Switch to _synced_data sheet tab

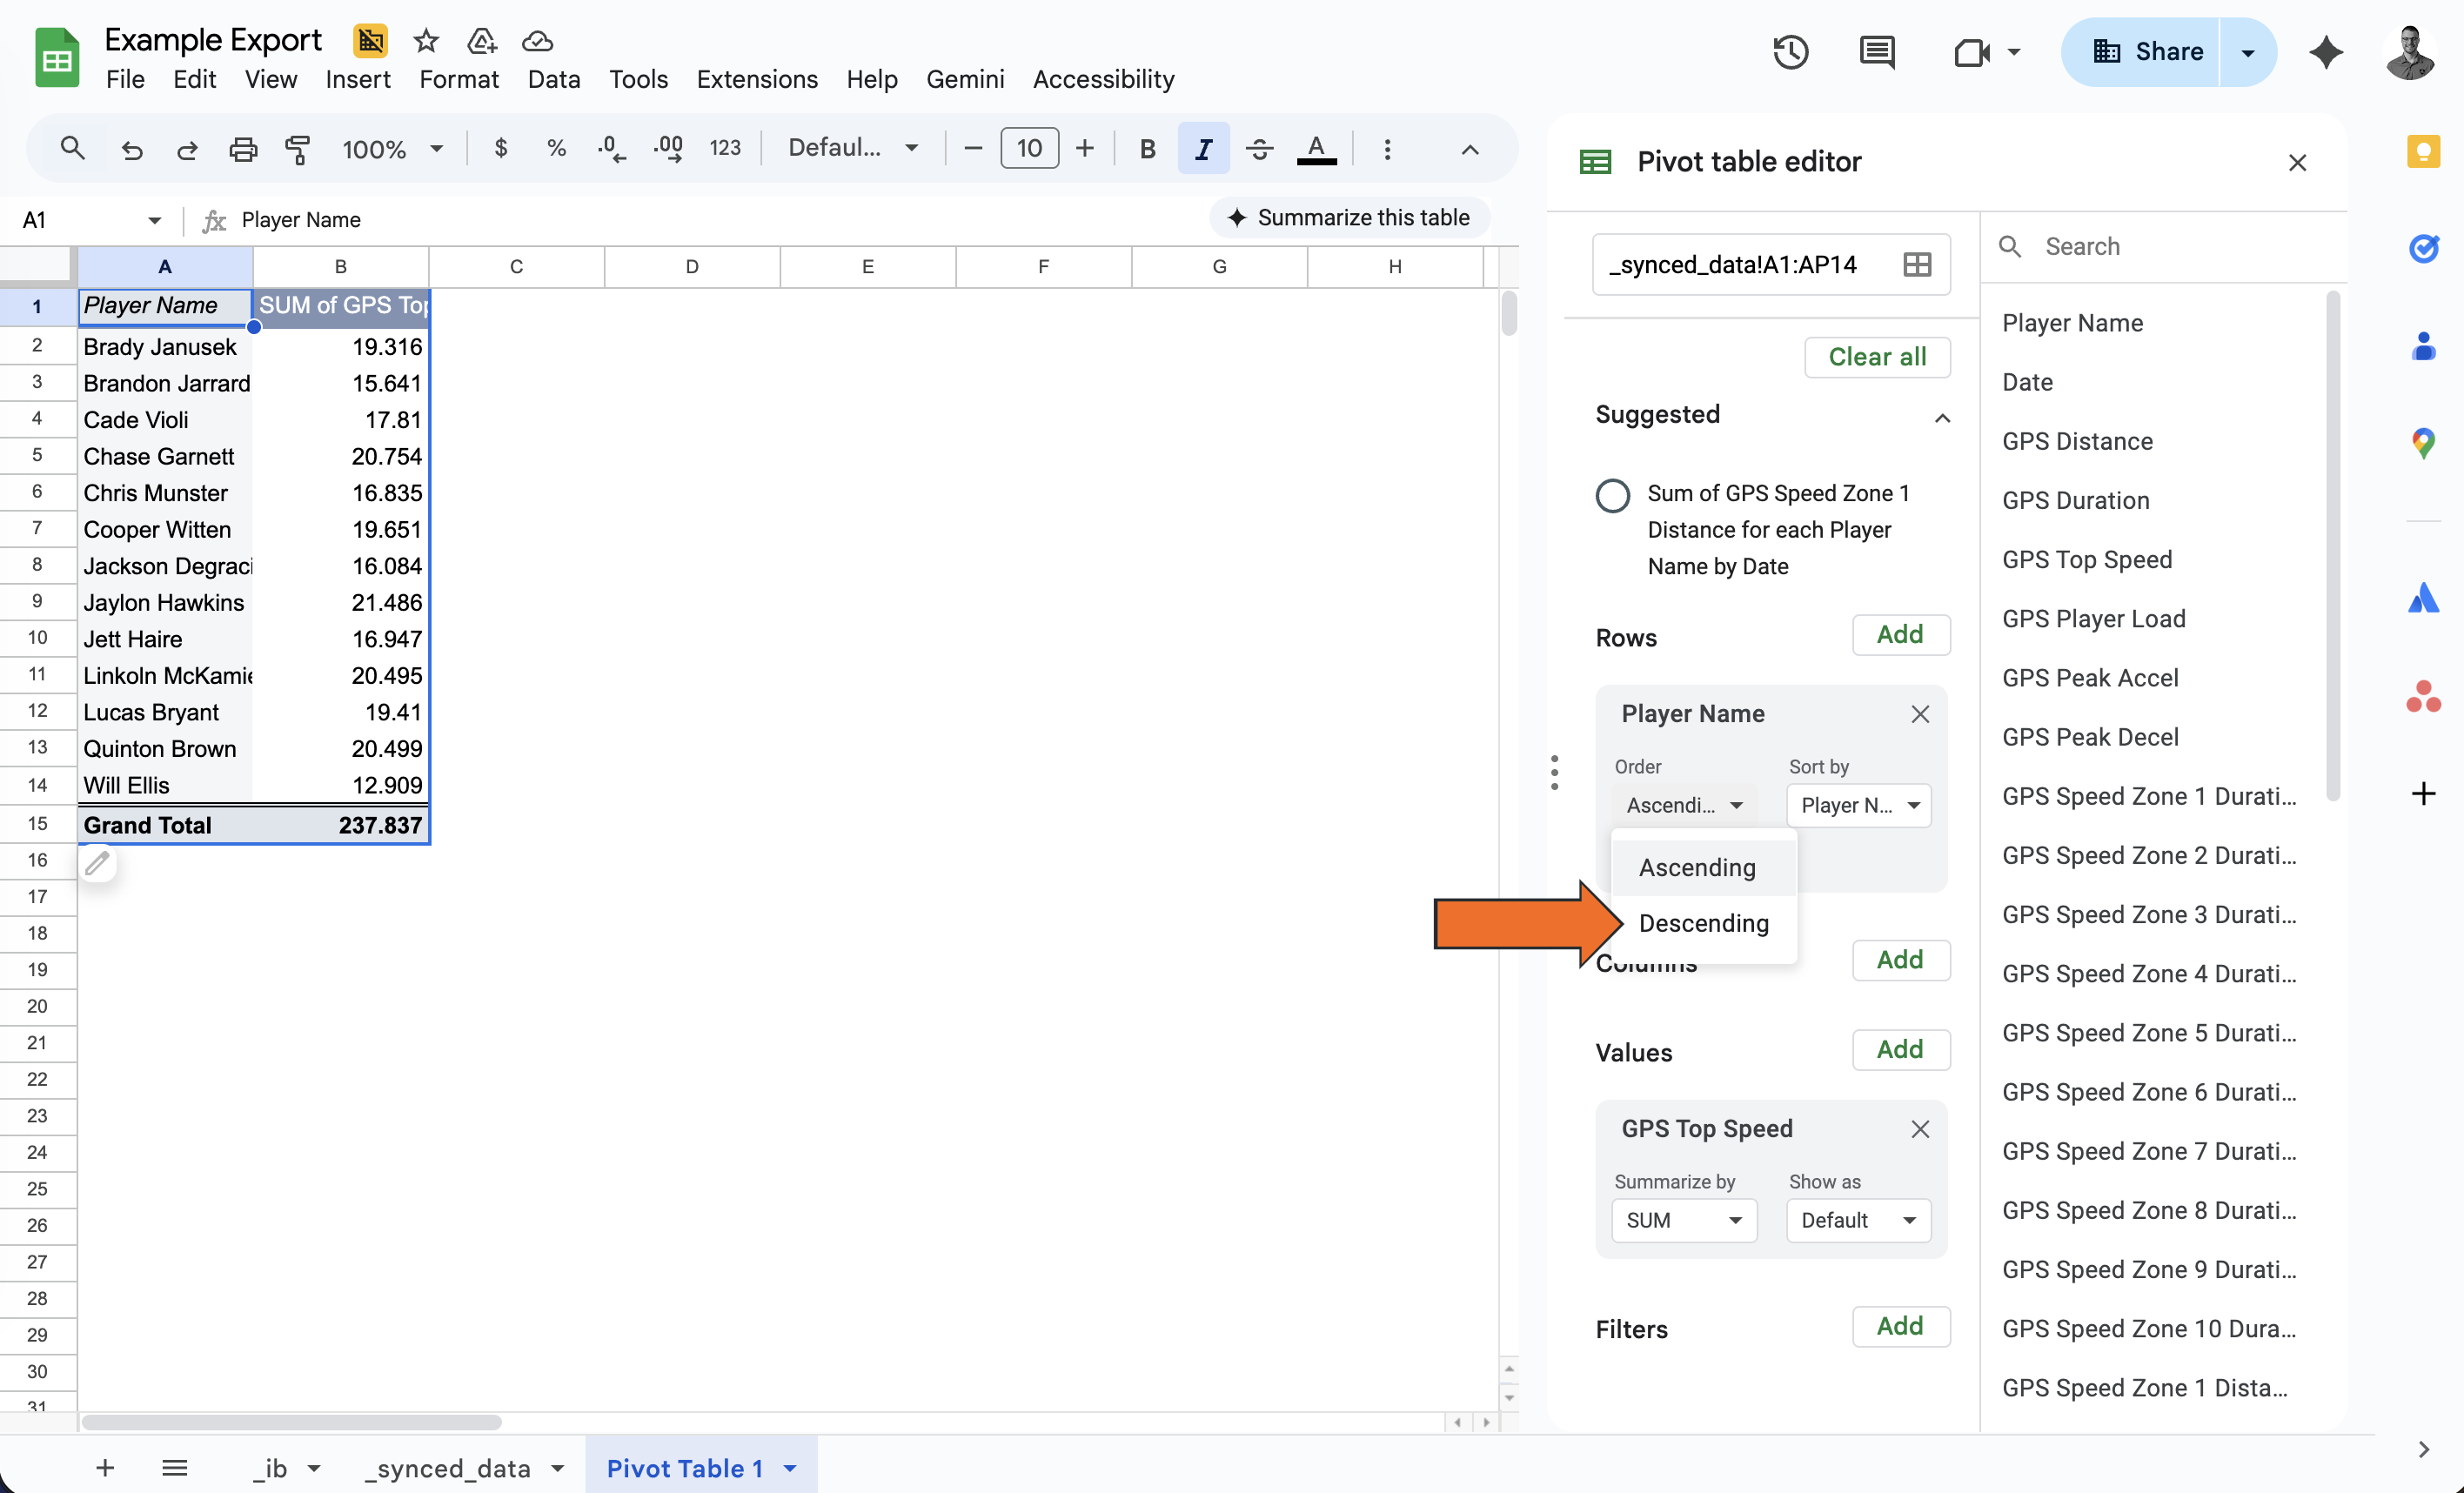pyautogui.click(x=447, y=1467)
